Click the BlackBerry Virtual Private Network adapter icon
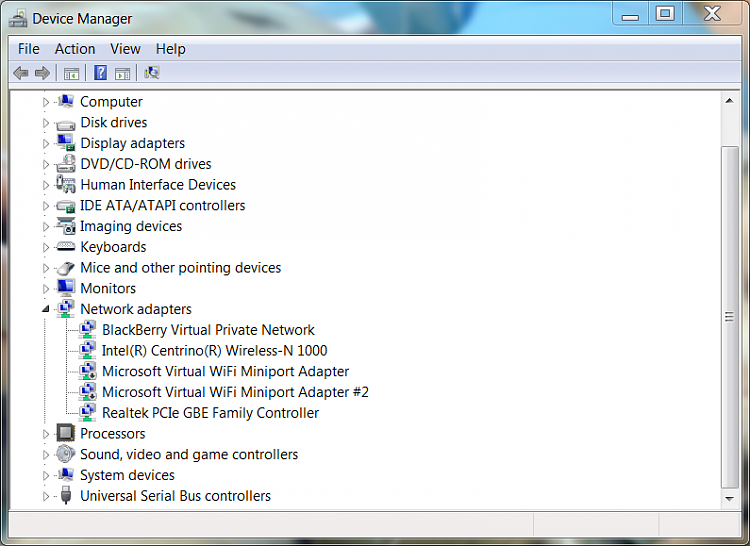The image size is (750, 546). point(88,329)
